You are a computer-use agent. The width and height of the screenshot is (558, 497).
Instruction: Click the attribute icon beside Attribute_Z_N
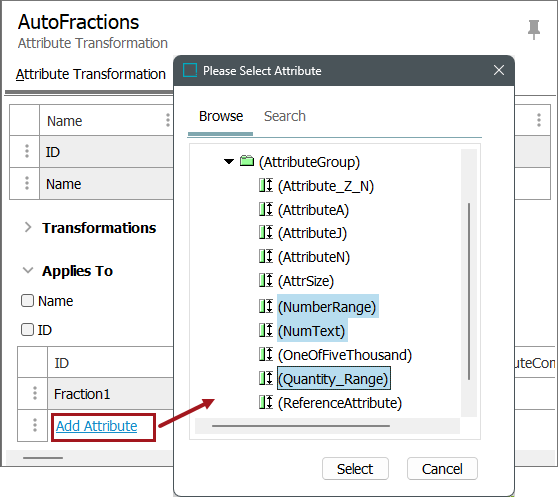(266, 185)
